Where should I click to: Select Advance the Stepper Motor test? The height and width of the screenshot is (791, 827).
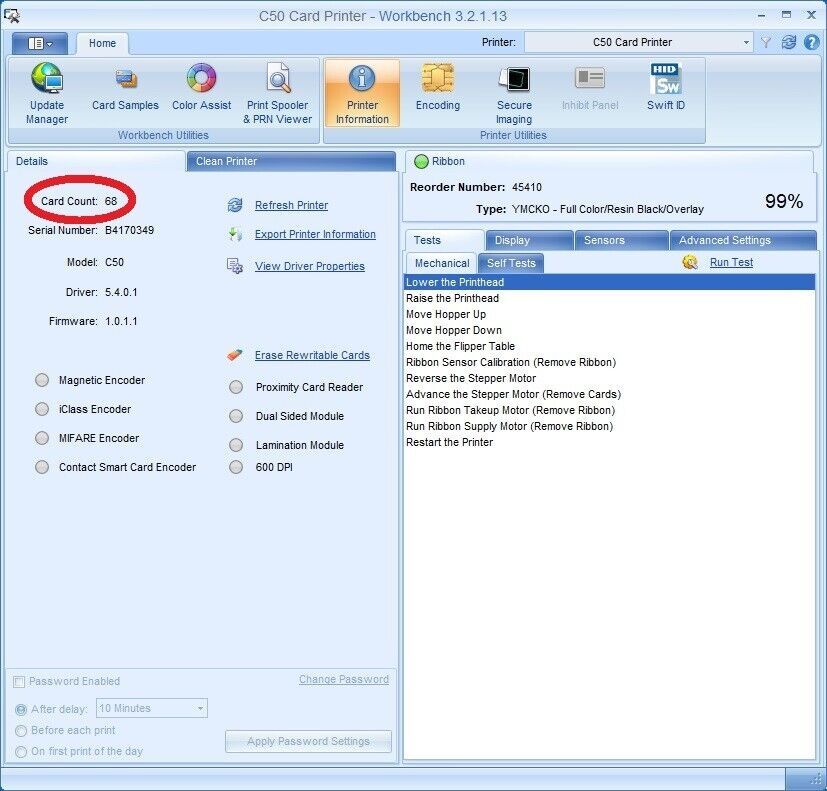[x=610, y=394]
